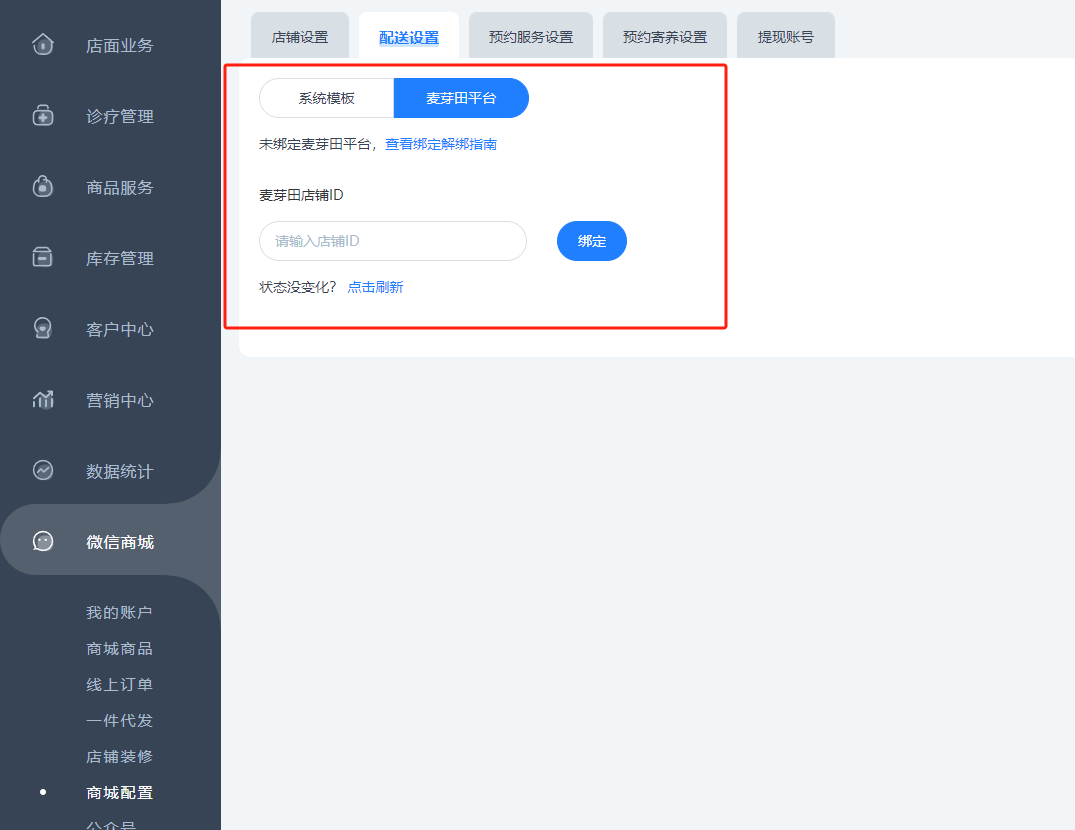Click the 营销中心 chart icon
1075x830 pixels.
click(x=43, y=400)
